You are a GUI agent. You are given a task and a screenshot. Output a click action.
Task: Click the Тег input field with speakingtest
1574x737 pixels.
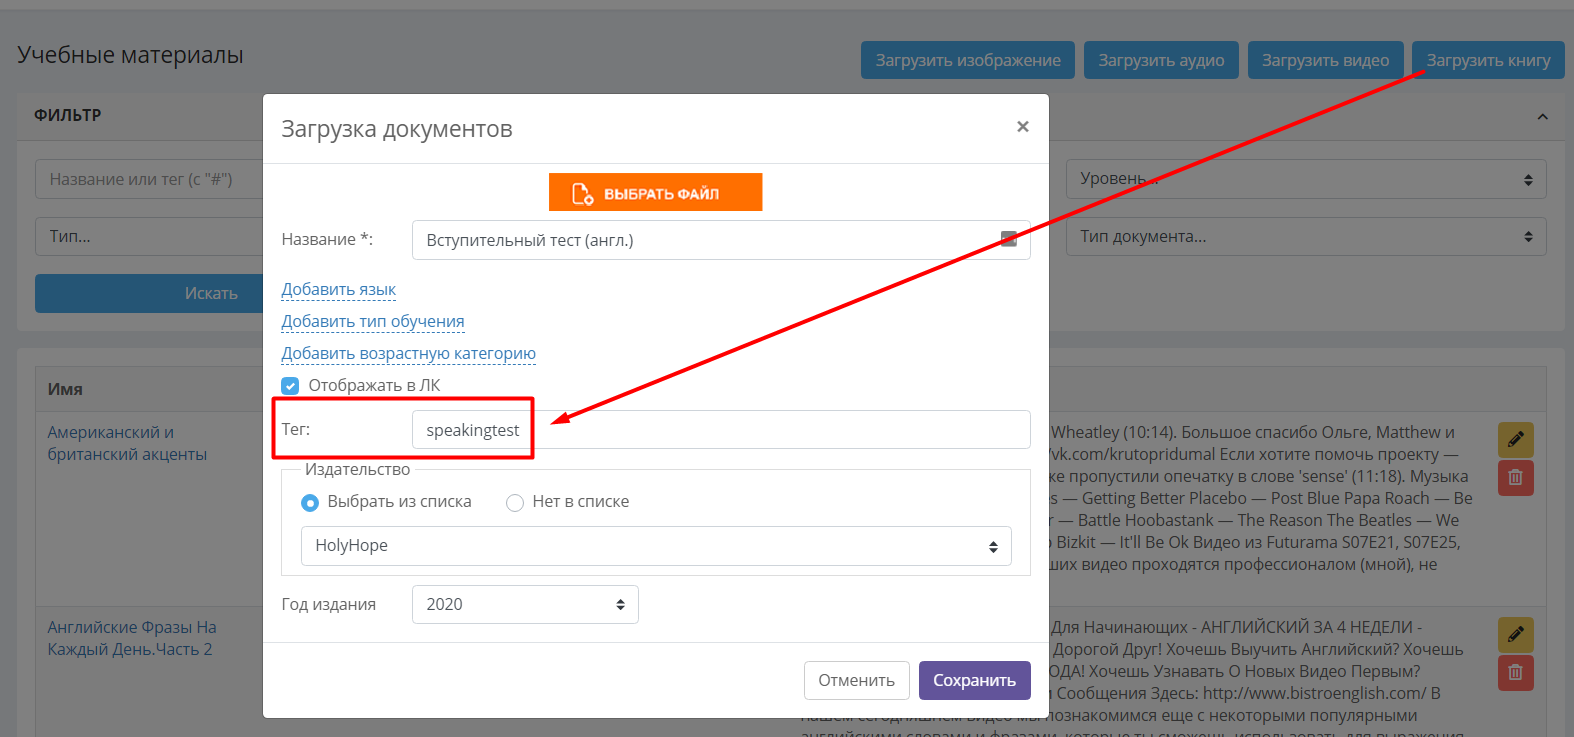pos(721,430)
